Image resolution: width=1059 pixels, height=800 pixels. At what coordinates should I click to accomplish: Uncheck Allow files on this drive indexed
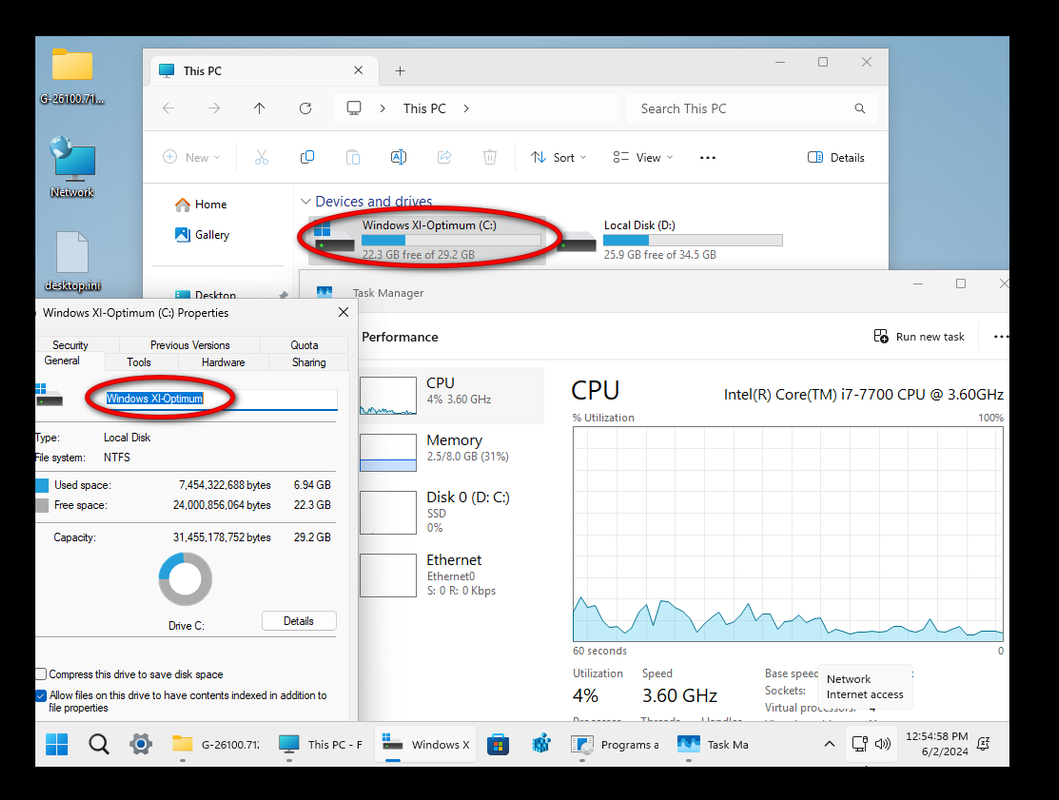[x=41, y=695]
